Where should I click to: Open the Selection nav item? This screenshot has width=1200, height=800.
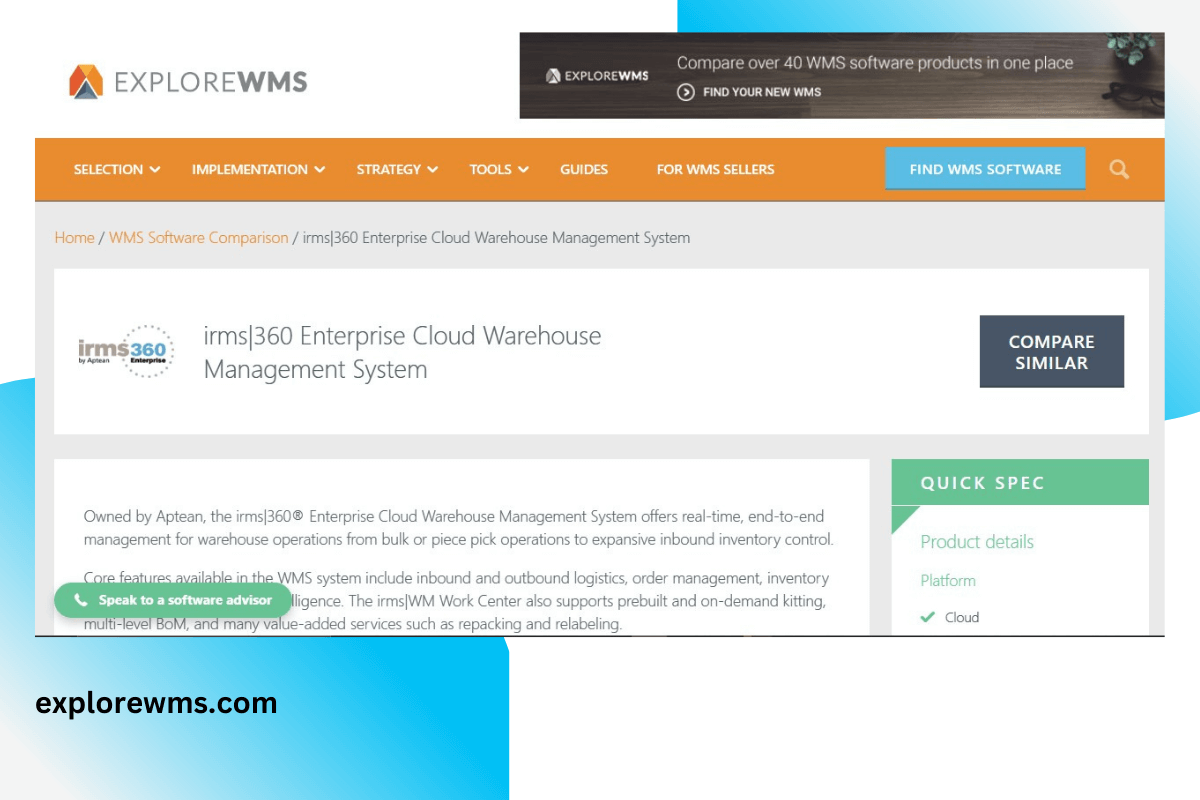pos(117,170)
